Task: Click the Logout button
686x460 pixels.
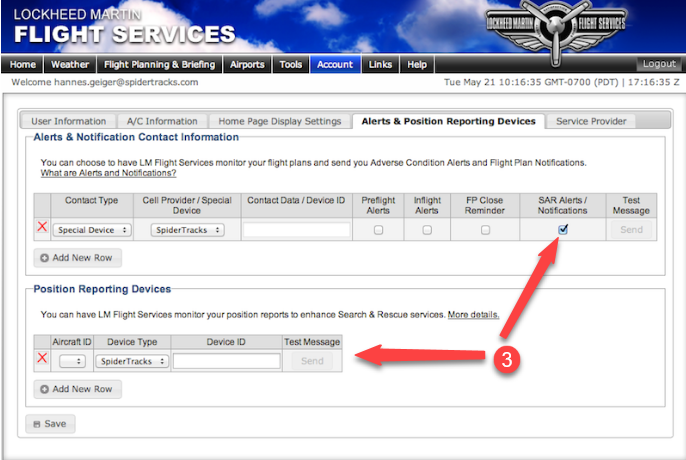Action: coord(659,64)
